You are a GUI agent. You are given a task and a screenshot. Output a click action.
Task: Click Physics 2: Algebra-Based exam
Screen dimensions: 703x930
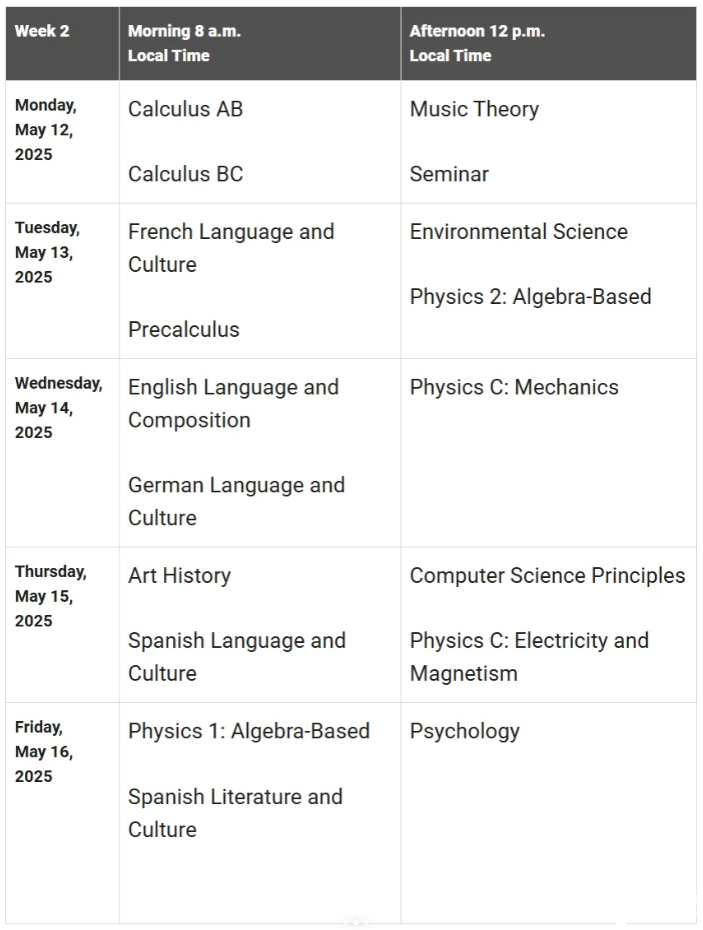pyautogui.click(x=530, y=297)
